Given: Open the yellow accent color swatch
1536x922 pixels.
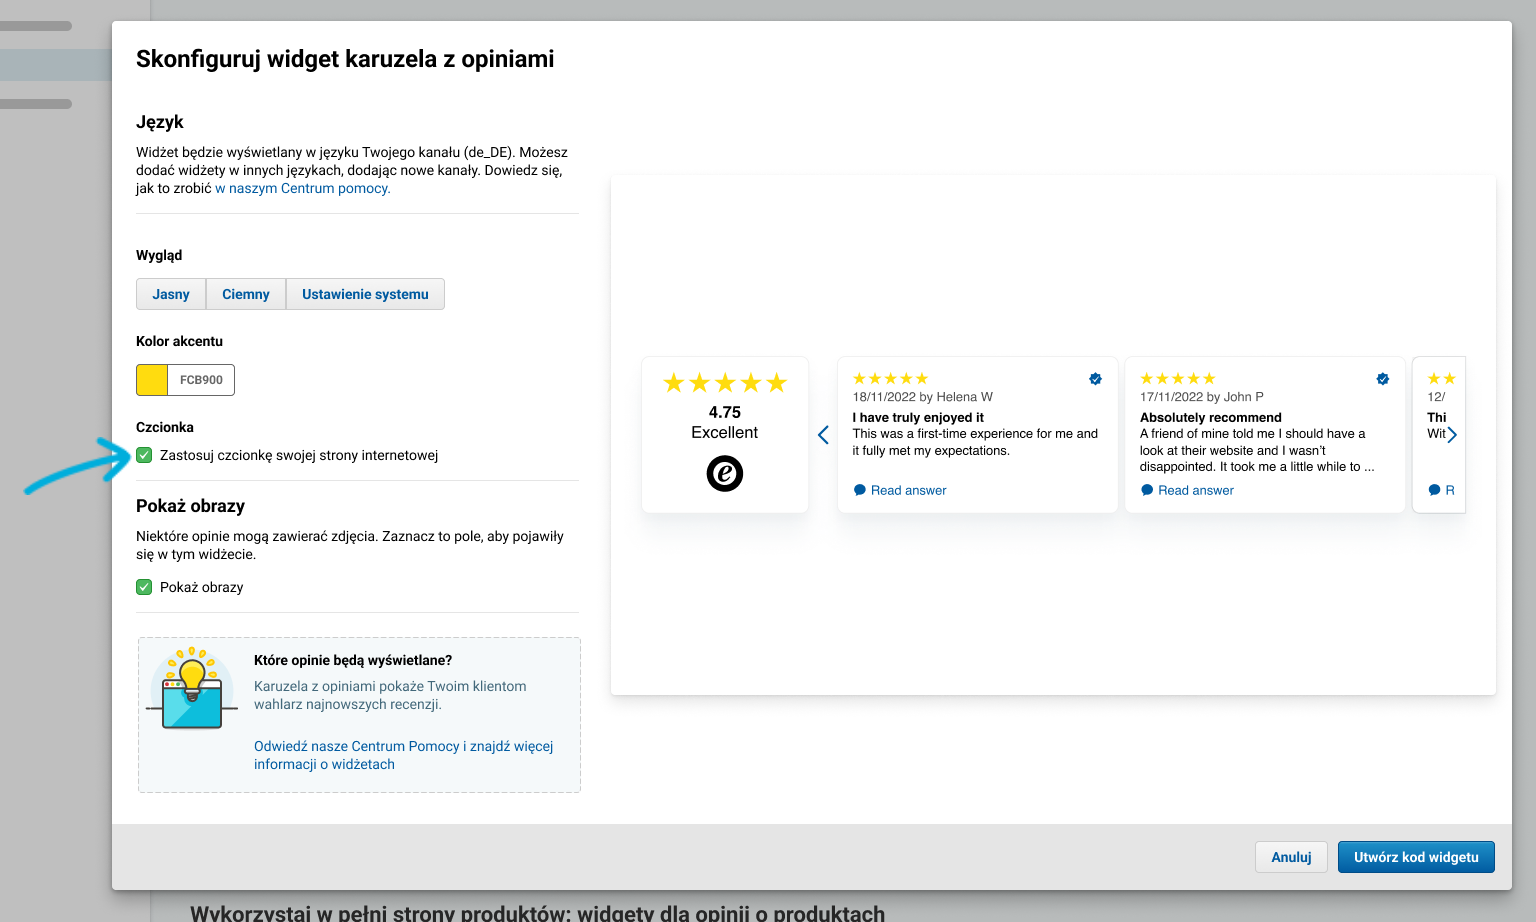Looking at the screenshot, I should tap(152, 380).
